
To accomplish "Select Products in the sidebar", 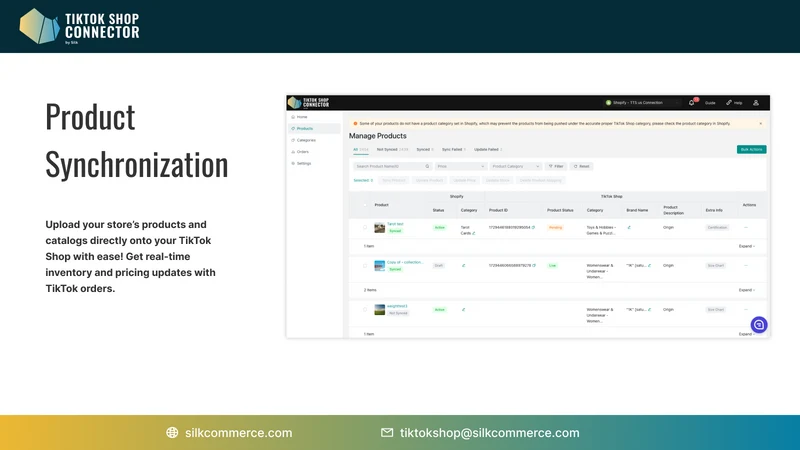I will tap(314, 129).
